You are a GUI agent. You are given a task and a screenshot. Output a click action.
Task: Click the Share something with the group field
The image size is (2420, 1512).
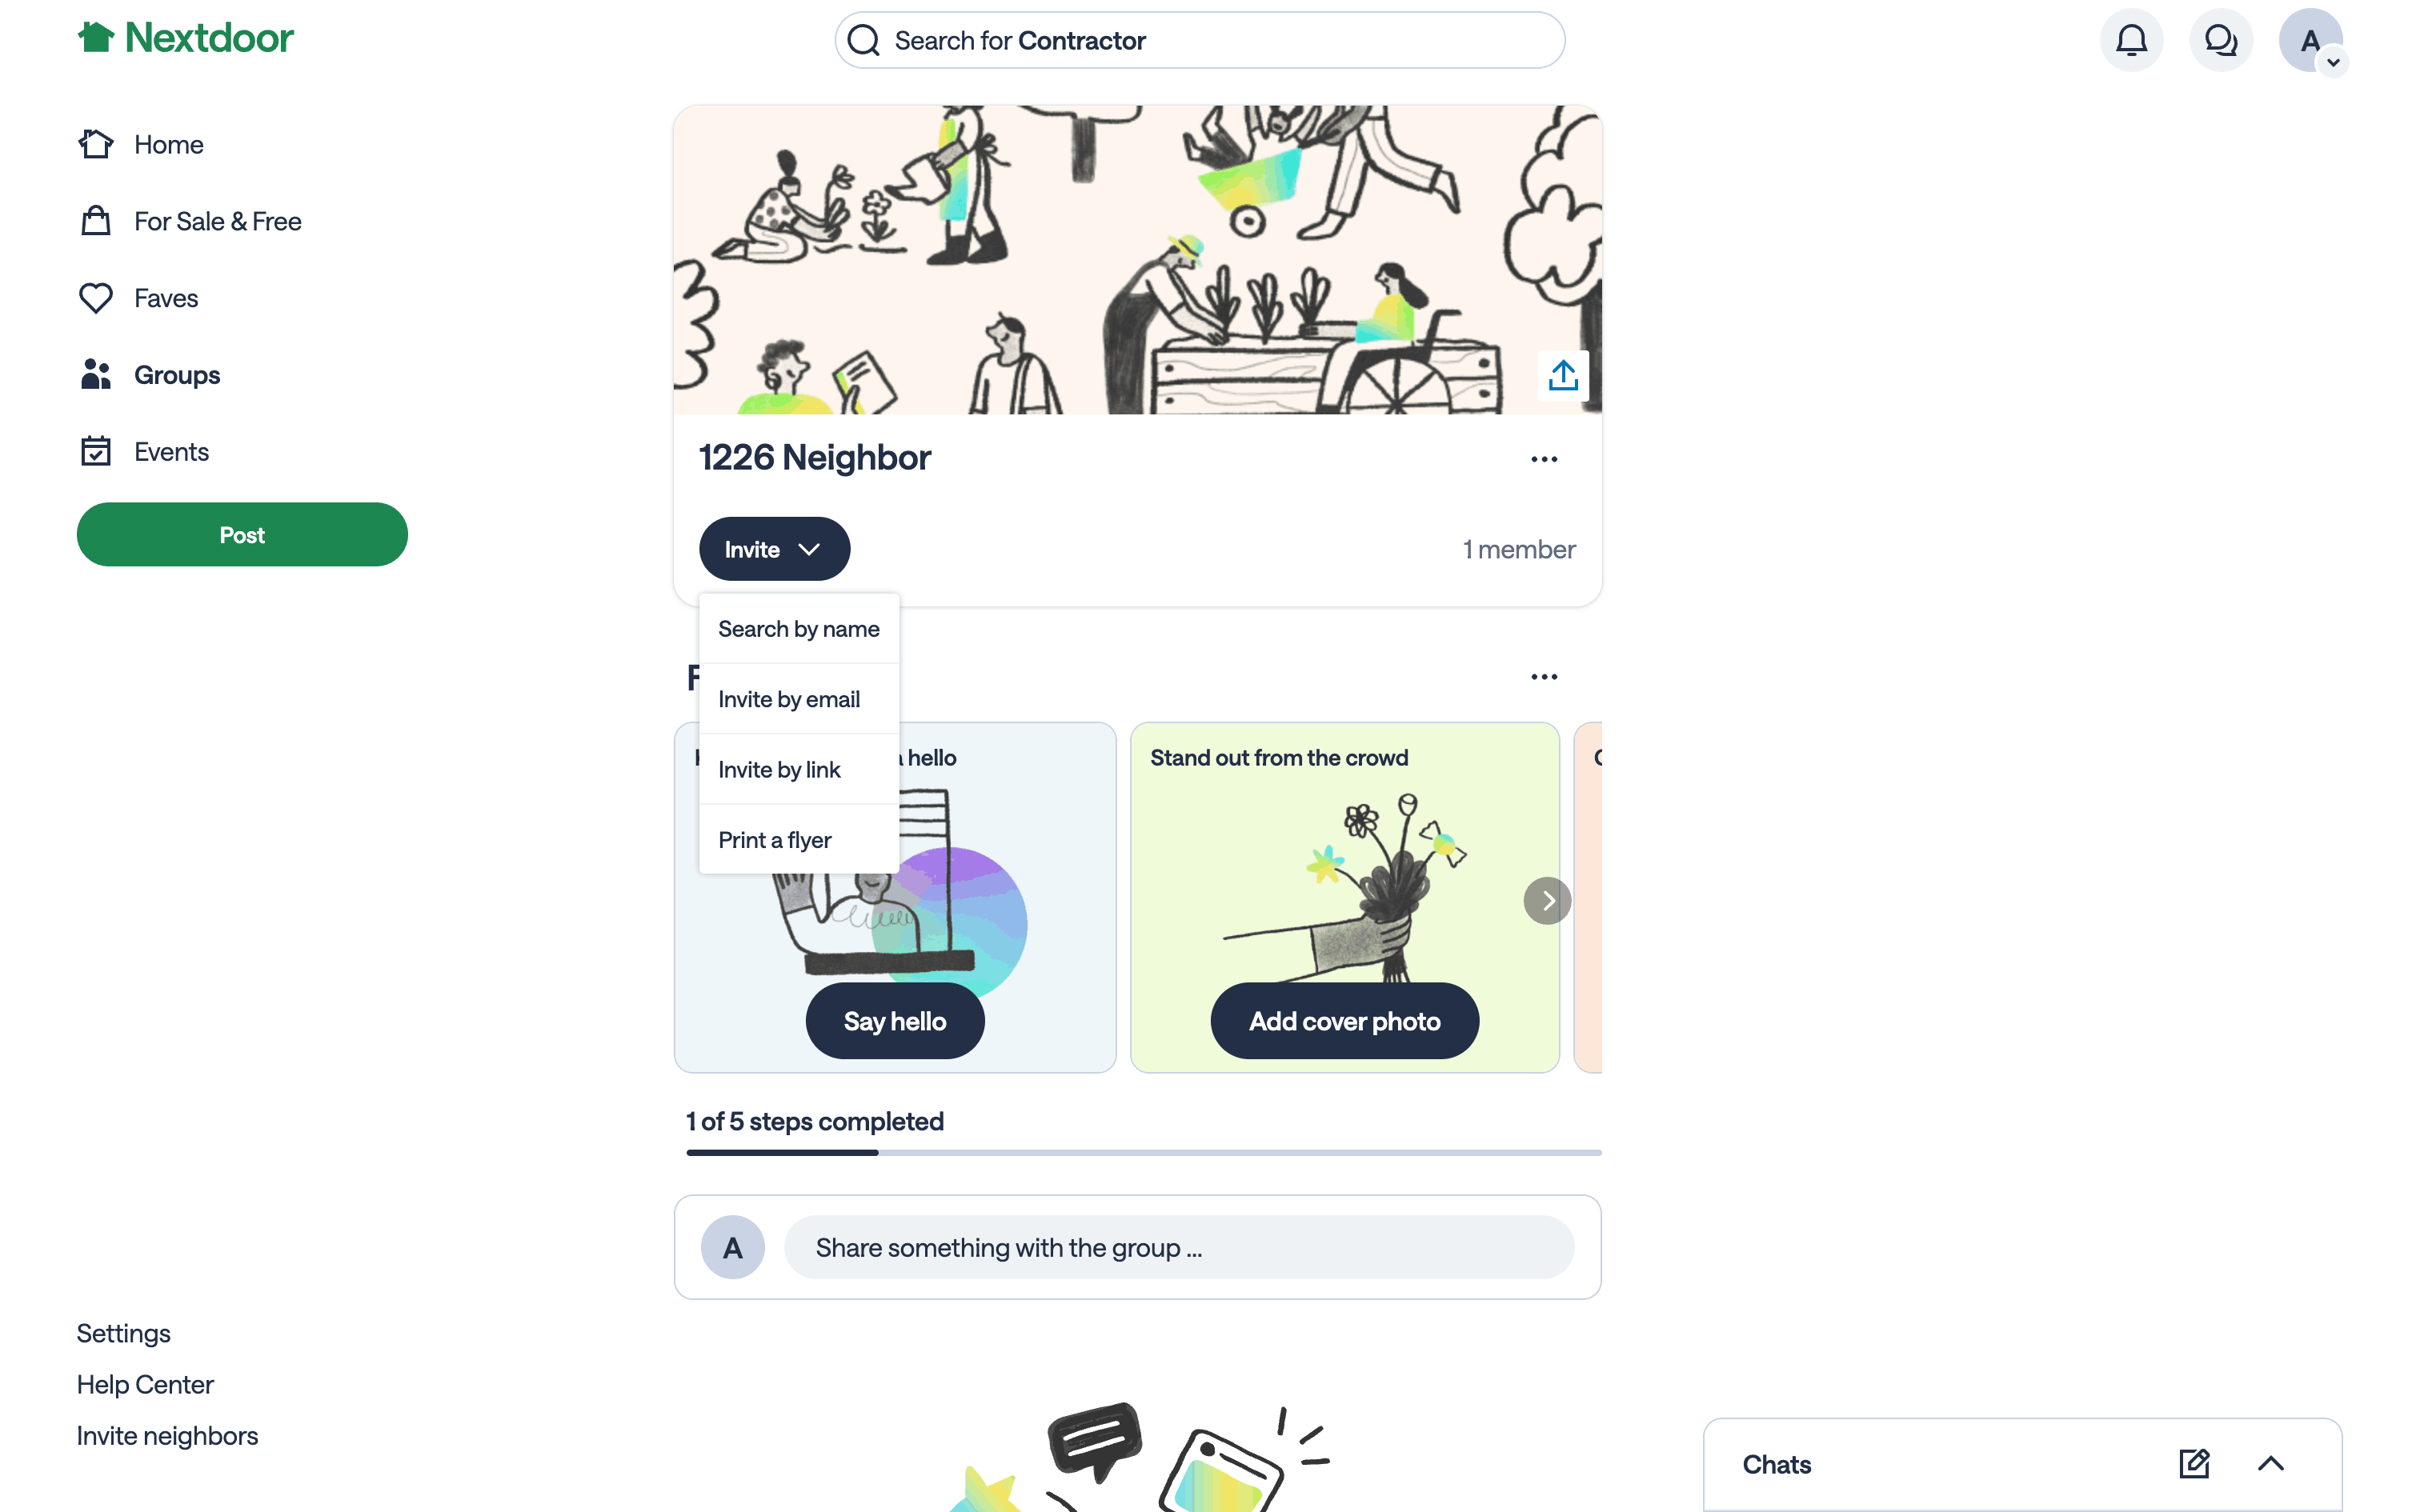click(x=1179, y=1248)
